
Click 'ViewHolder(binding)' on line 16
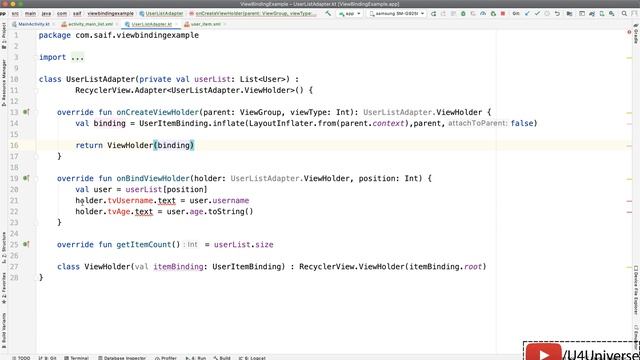[151, 145]
